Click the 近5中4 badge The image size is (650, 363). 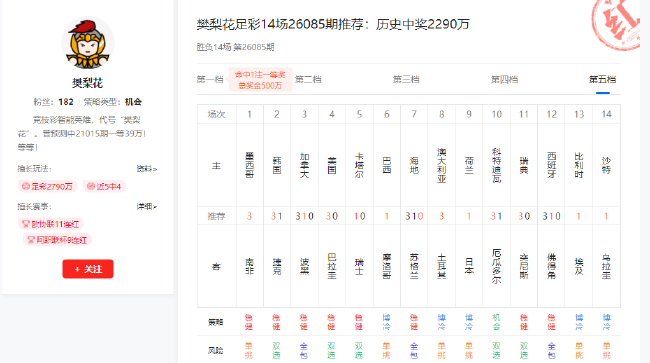tap(104, 186)
